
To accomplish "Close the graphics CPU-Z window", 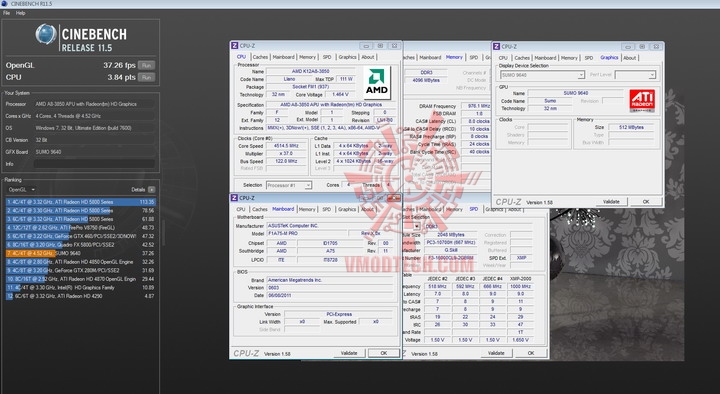I will point(656,47).
